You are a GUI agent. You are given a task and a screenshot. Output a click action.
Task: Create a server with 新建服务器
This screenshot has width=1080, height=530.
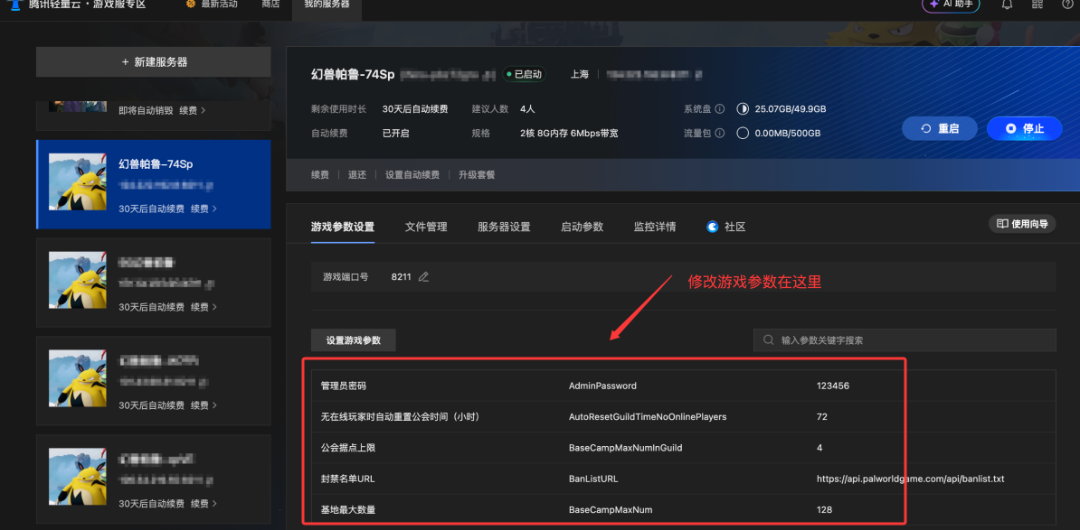point(154,62)
